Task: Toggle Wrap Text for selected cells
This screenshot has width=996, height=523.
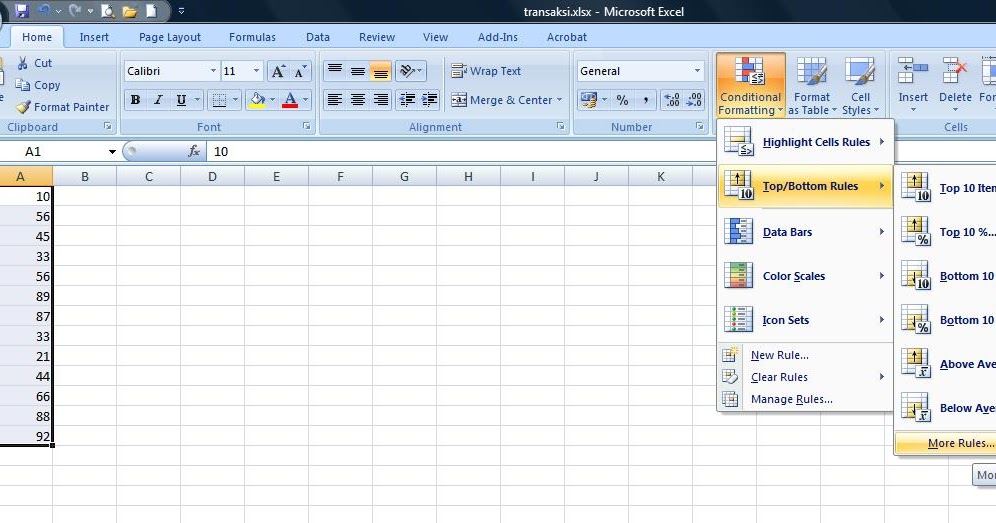Action: tap(486, 71)
